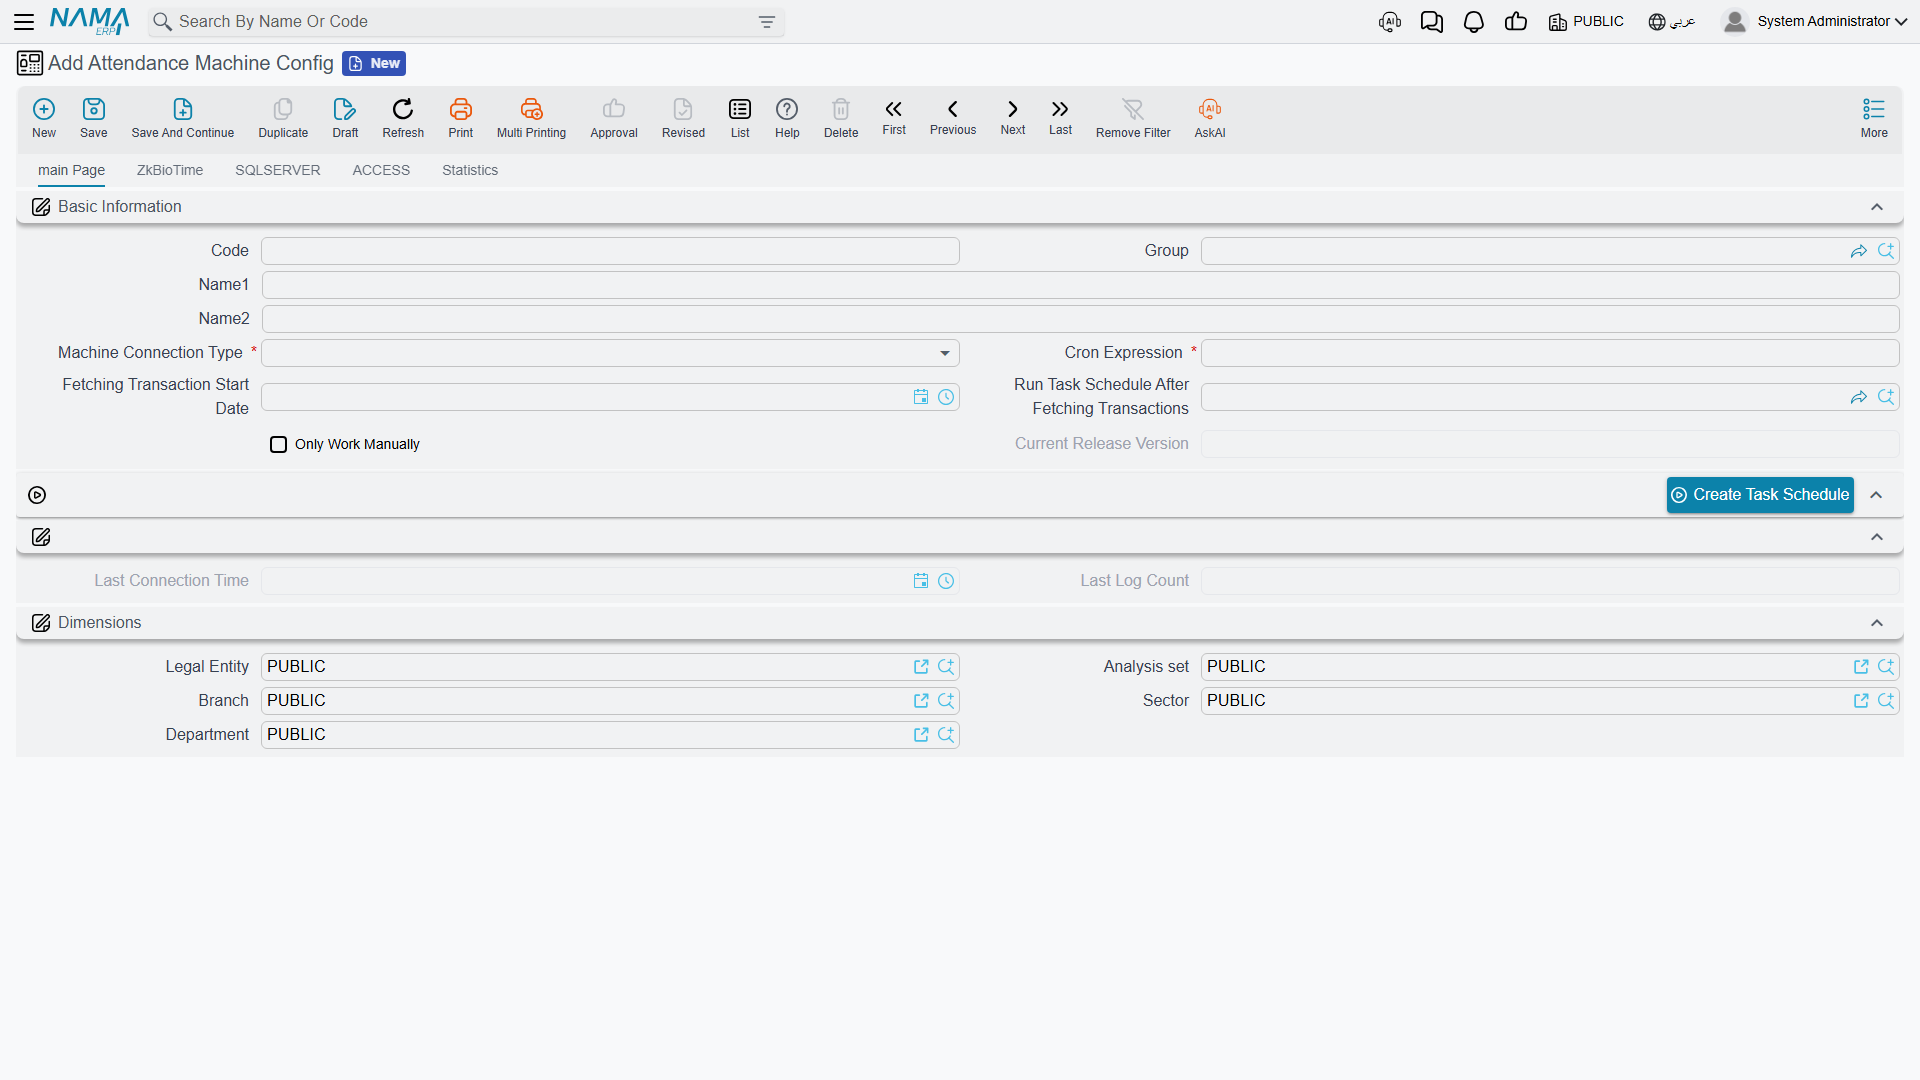This screenshot has width=1920, height=1080.
Task: Open the More options menu
Action: [1874, 118]
